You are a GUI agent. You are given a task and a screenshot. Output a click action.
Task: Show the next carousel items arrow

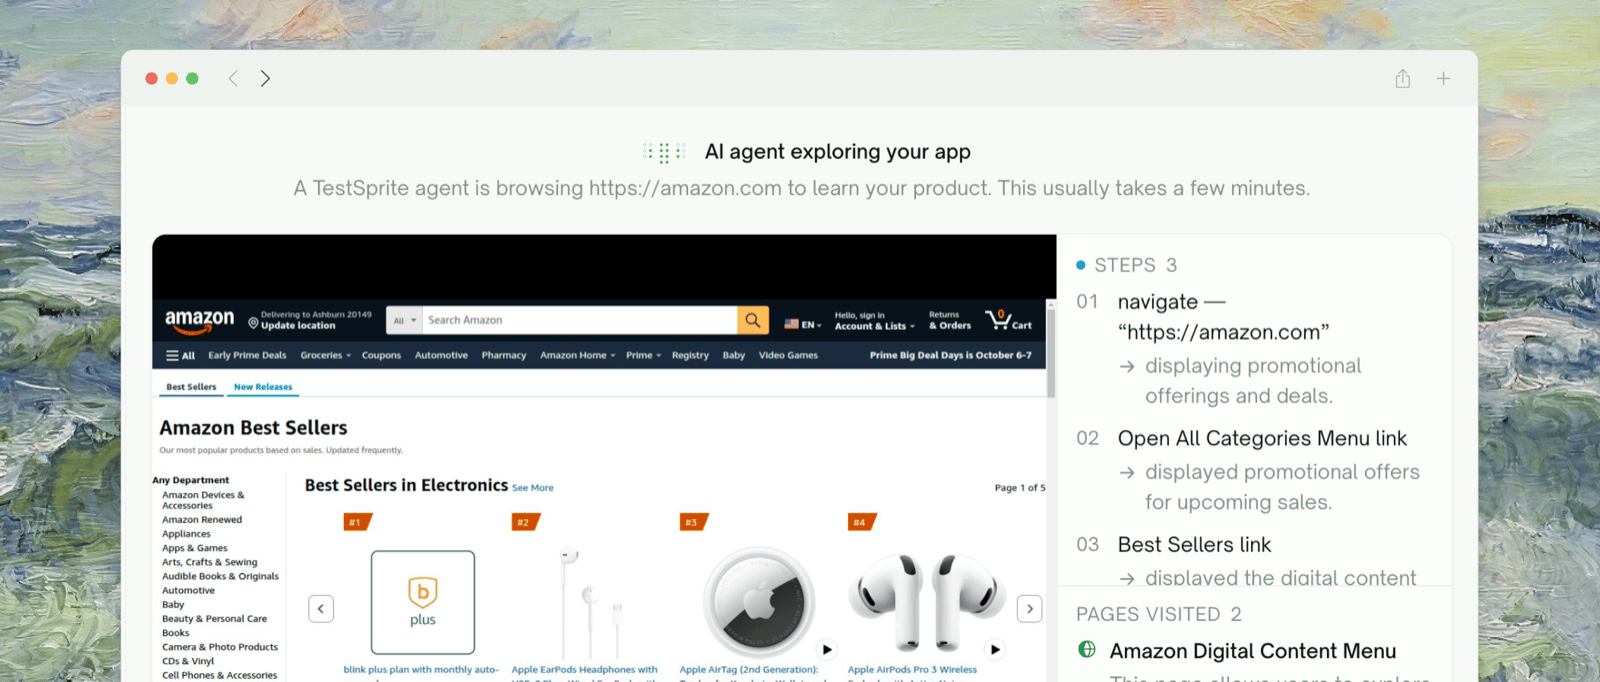(1030, 608)
